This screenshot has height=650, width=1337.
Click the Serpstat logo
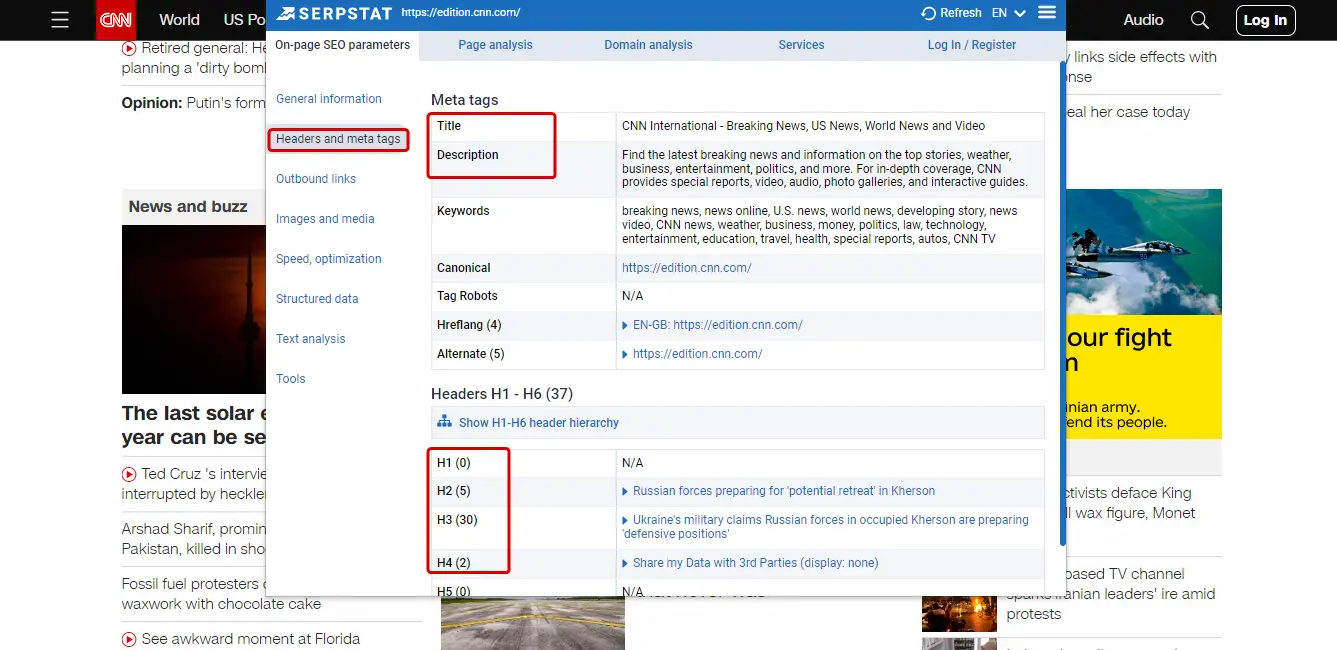[x=334, y=13]
